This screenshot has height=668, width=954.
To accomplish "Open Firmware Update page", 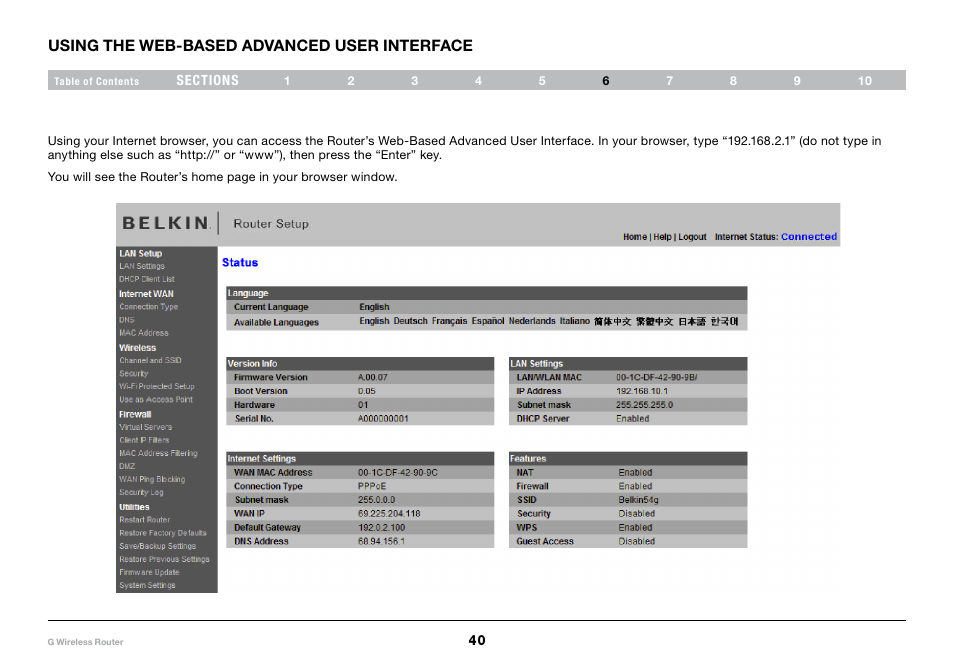I will [149, 572].
